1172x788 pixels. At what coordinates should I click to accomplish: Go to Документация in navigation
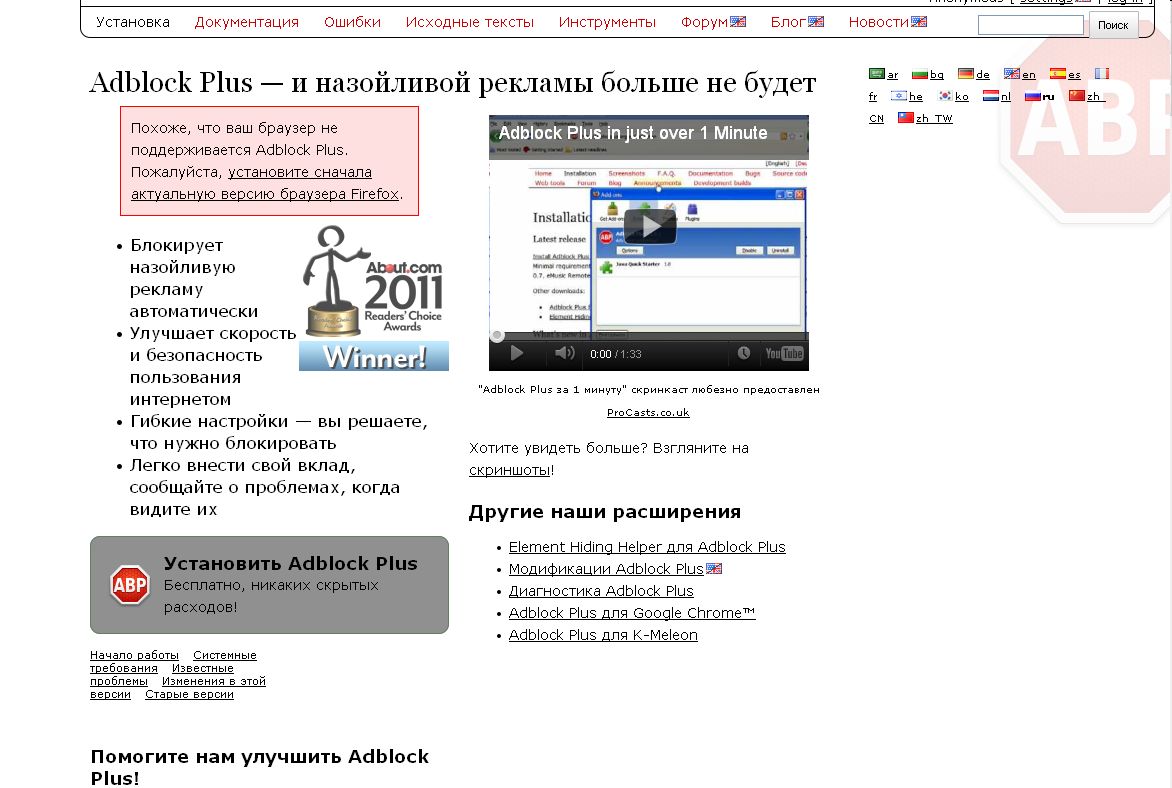pos(247,22)
